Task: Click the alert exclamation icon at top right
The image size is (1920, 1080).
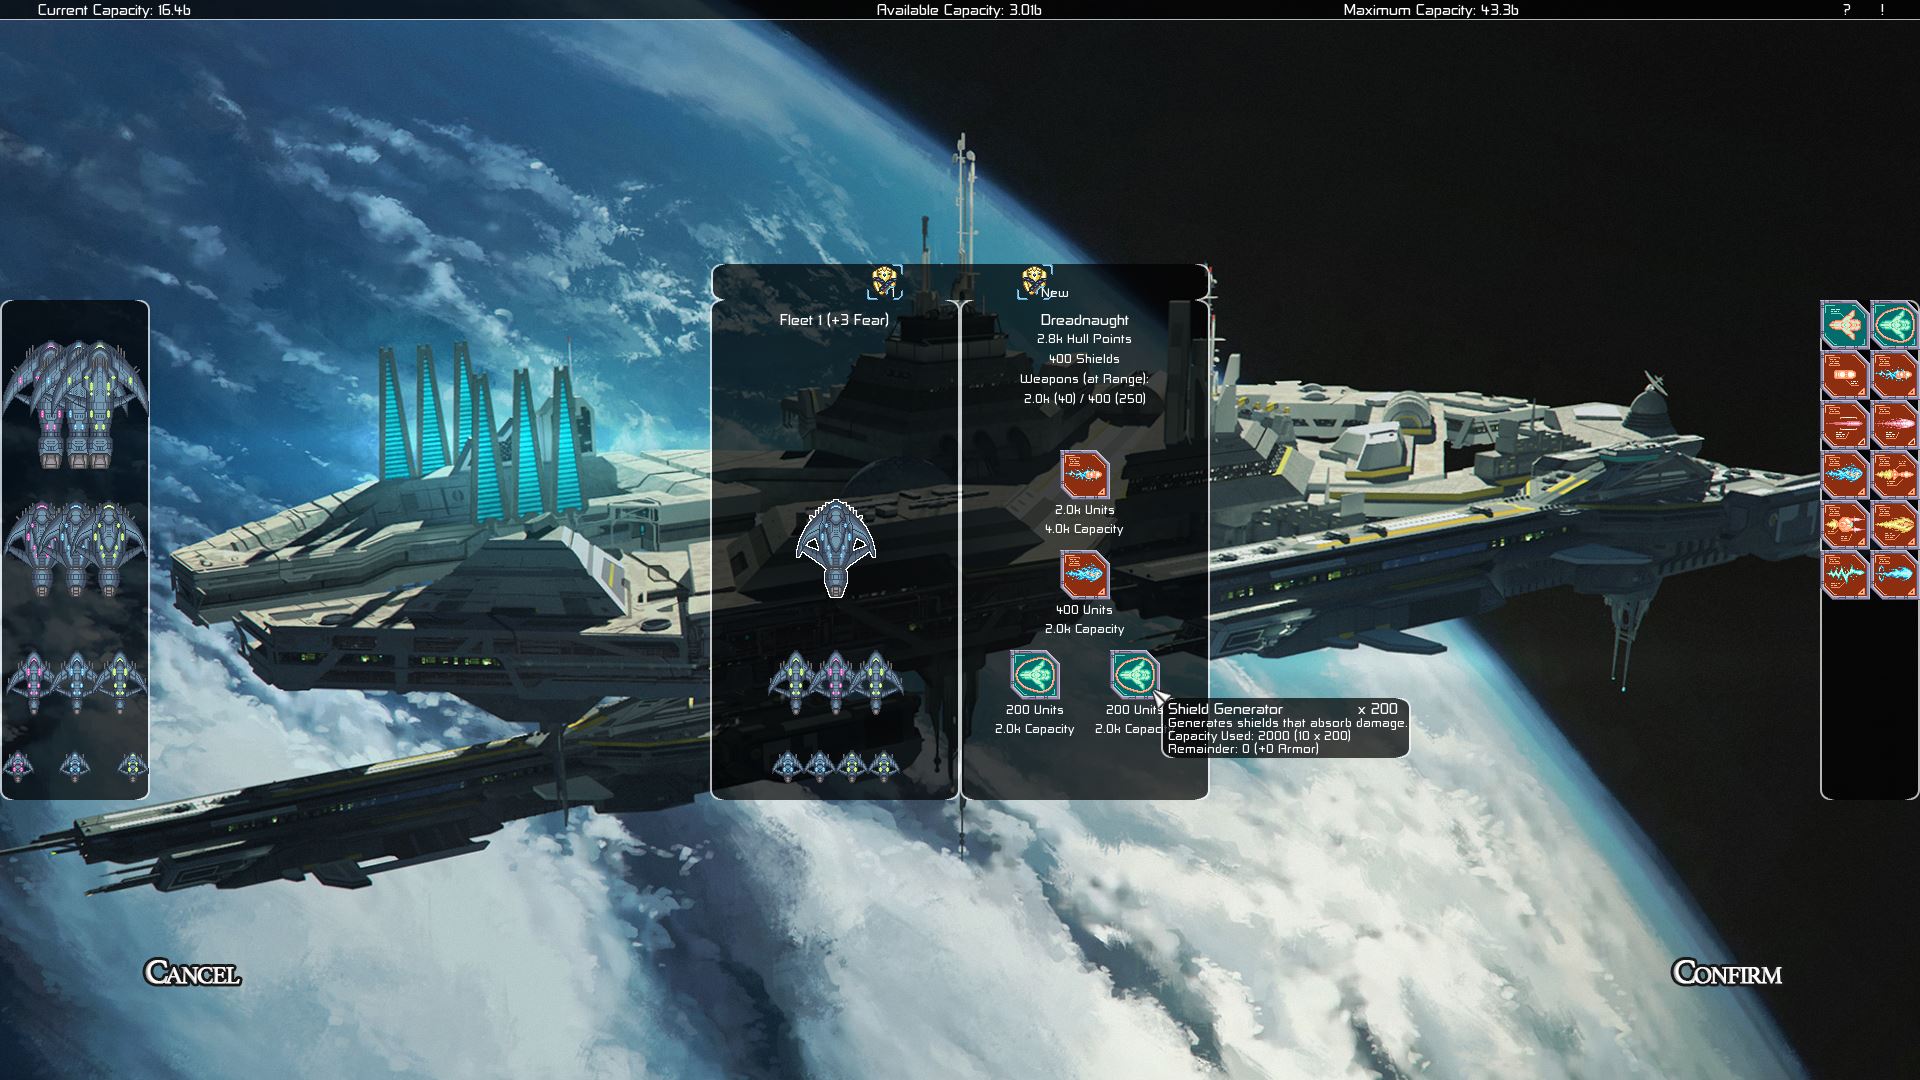Action: (x=1883, y=12)
